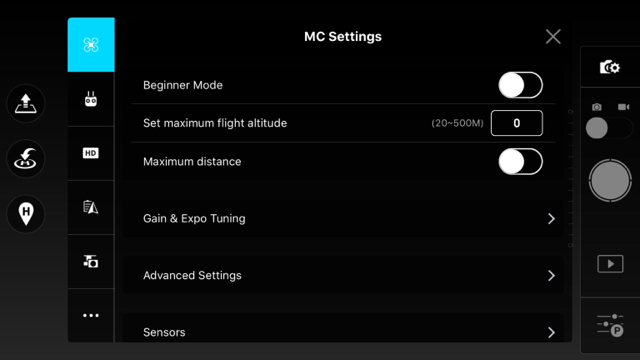Open the aircraft battery settings tab
Viewport: 640px width, 360px height.
(x=91, y=207)
